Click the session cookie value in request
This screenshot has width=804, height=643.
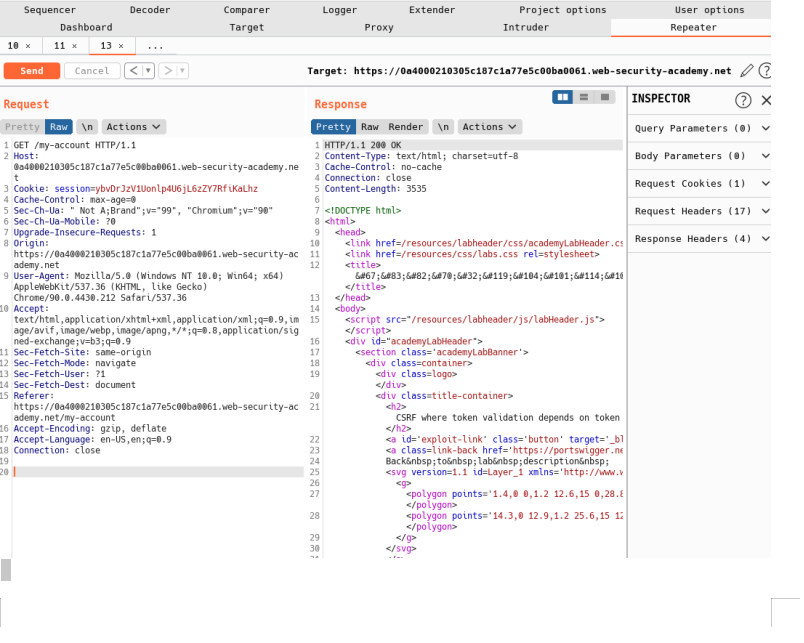(176, 189)
